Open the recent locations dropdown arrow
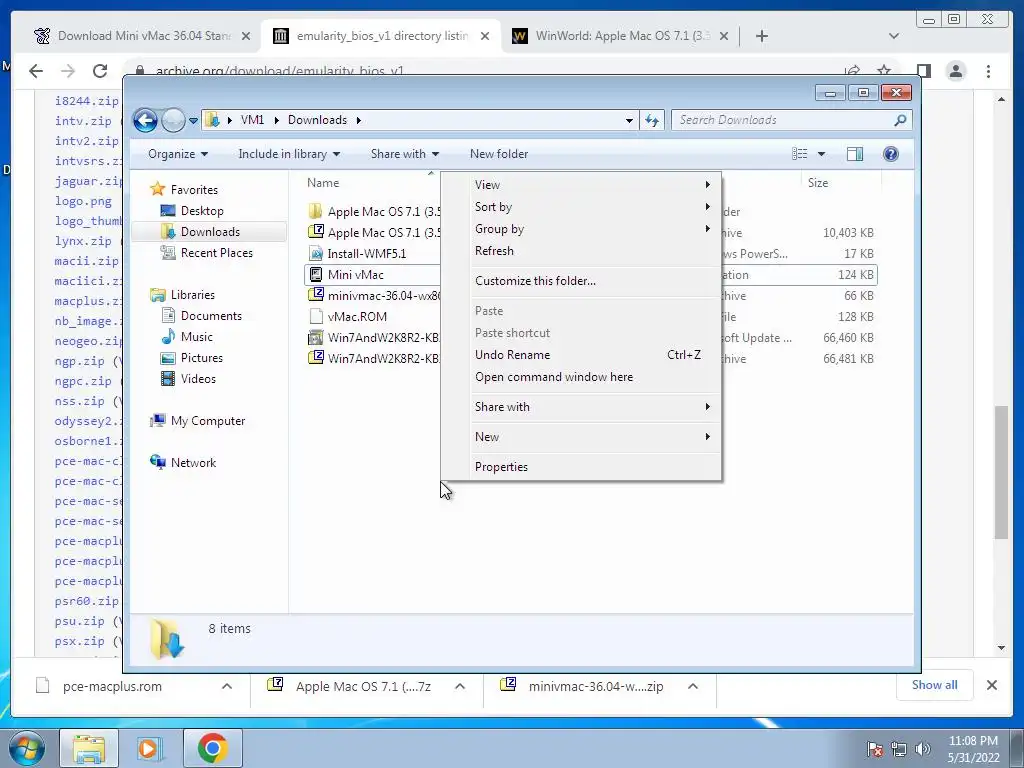Image resolution: width=1024 pixels, height=768 pixels. point(193,121)
